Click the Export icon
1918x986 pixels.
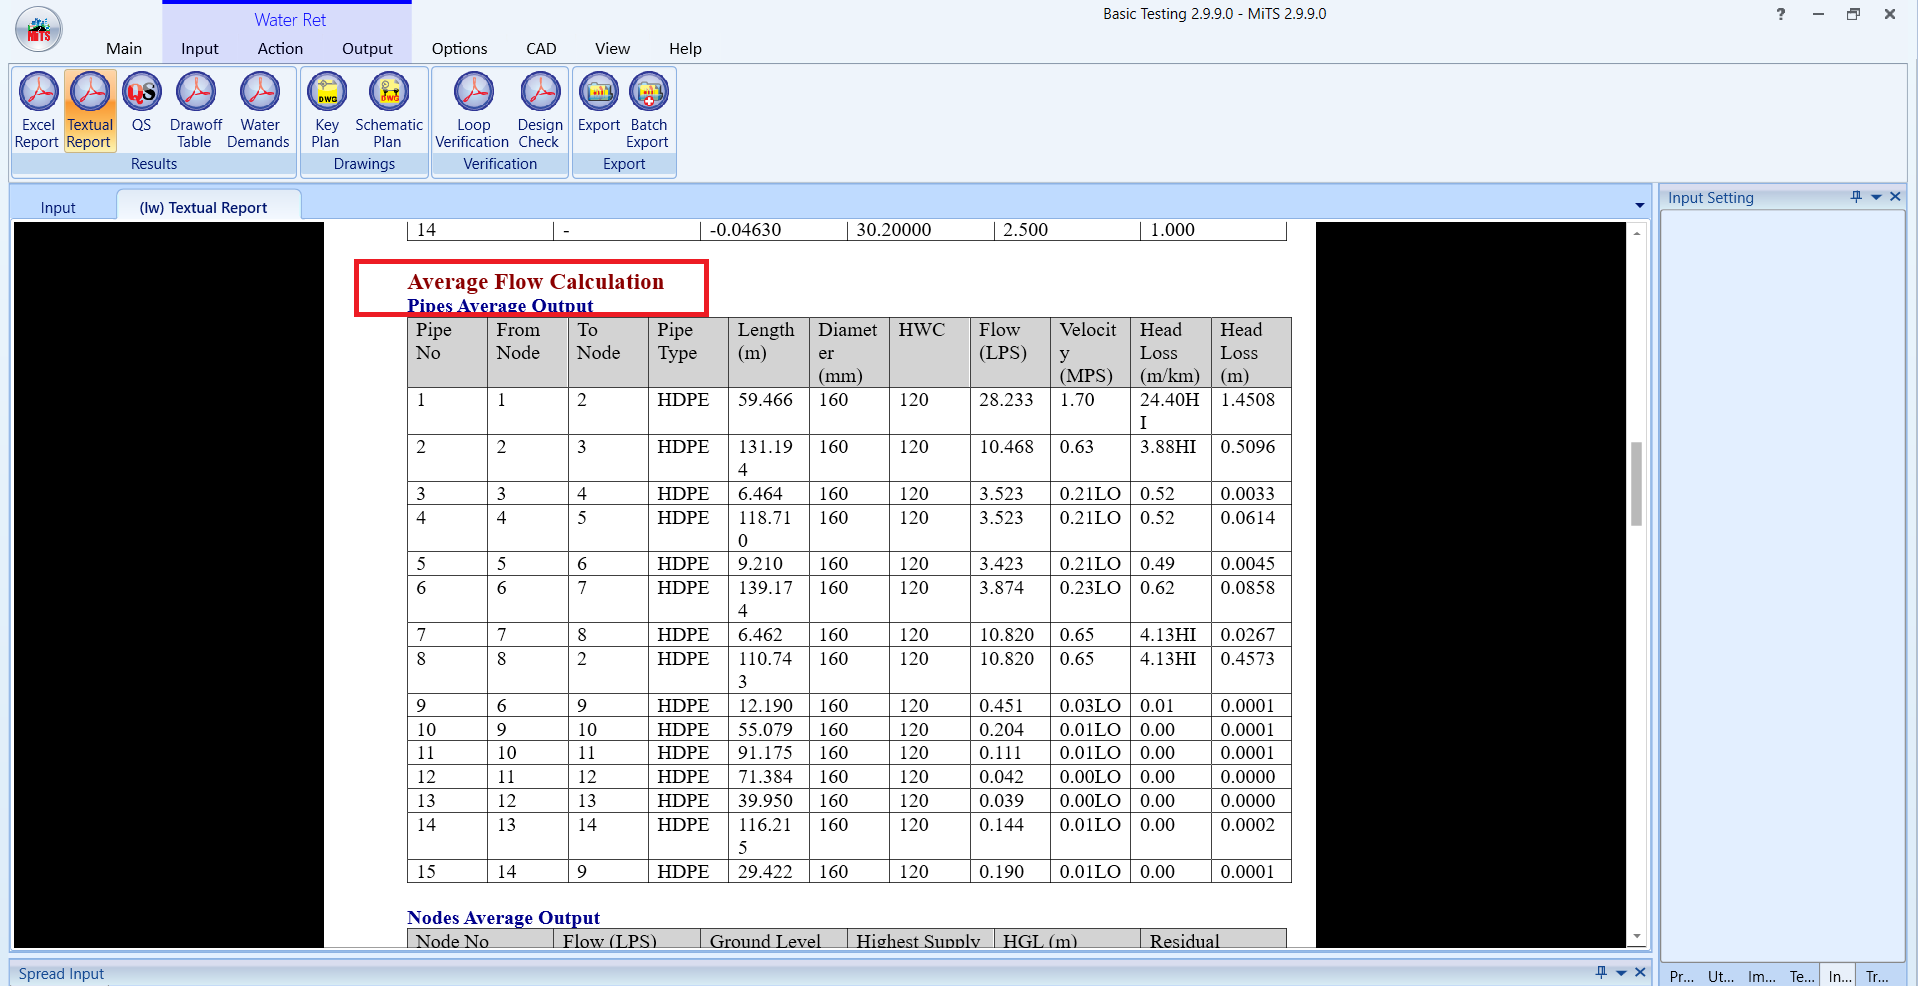click(x=598, y=103)
